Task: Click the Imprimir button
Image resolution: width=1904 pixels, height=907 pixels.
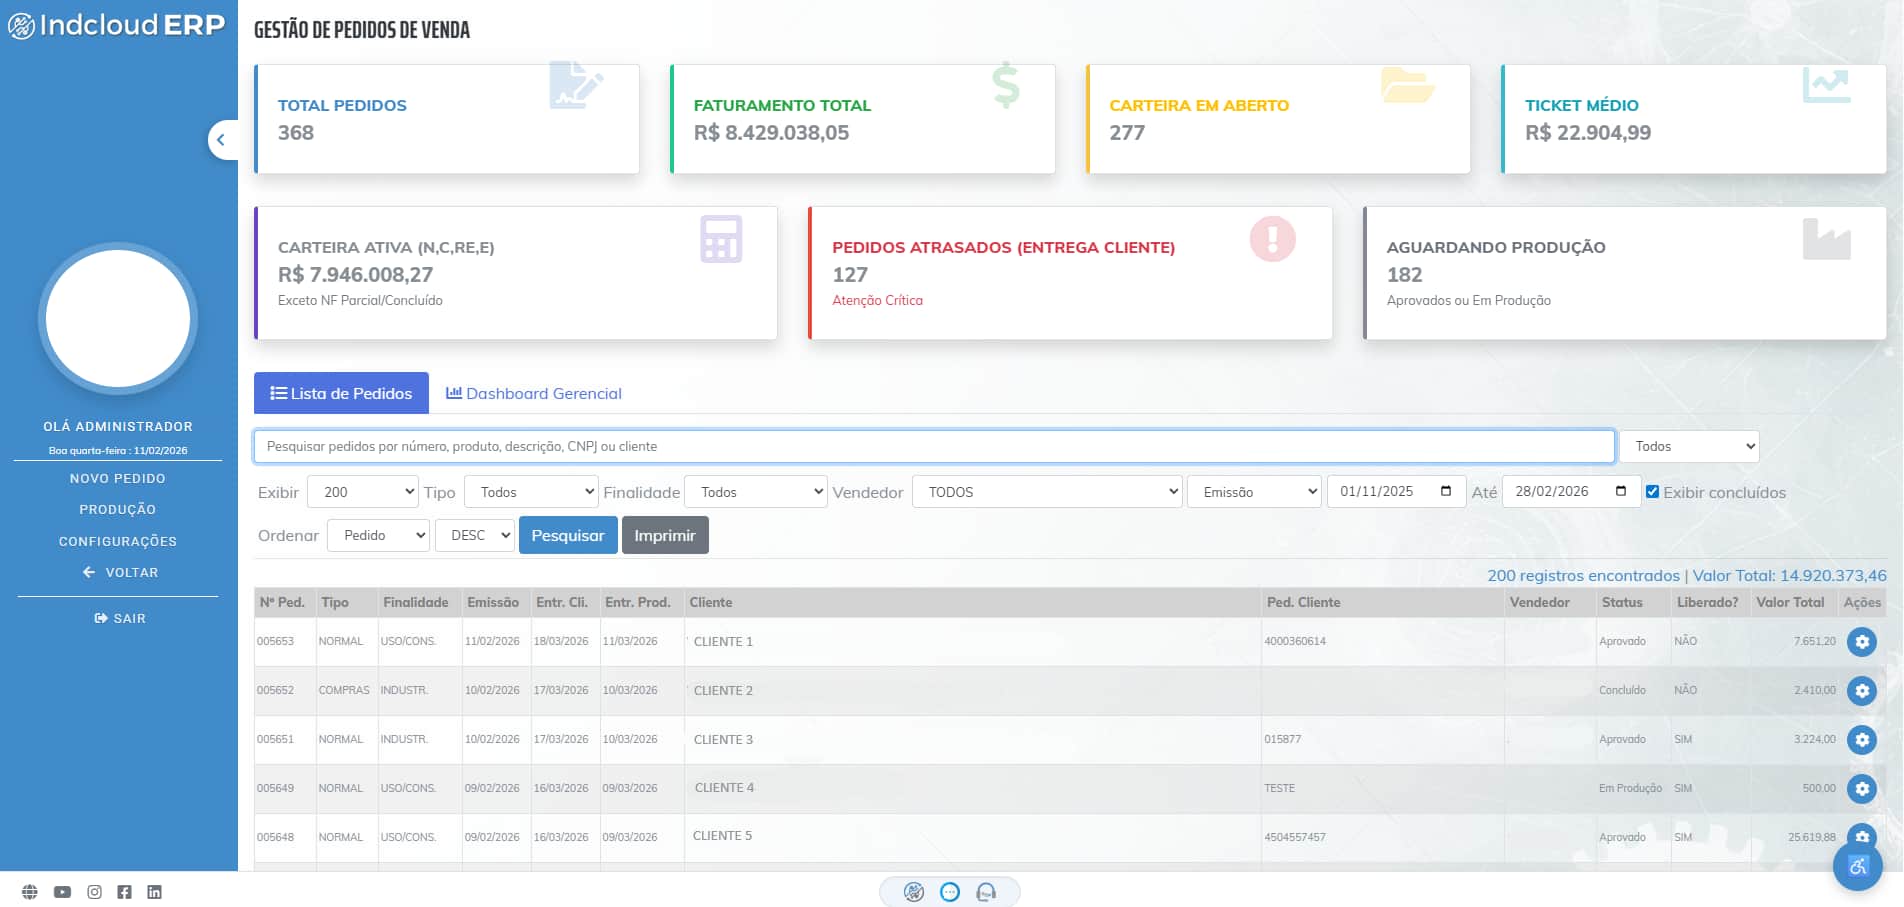Action: pyautogui.click(x=665, y=535)
